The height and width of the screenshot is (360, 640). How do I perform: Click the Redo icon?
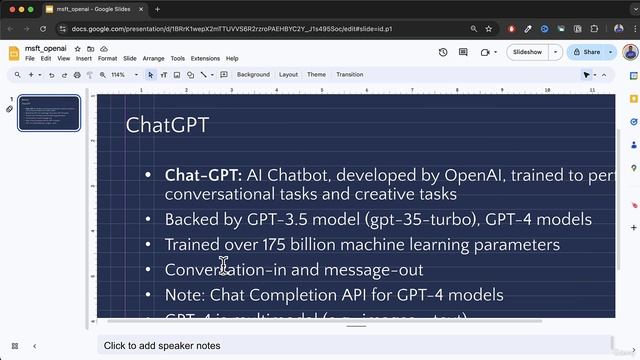(x=64, y=75)
